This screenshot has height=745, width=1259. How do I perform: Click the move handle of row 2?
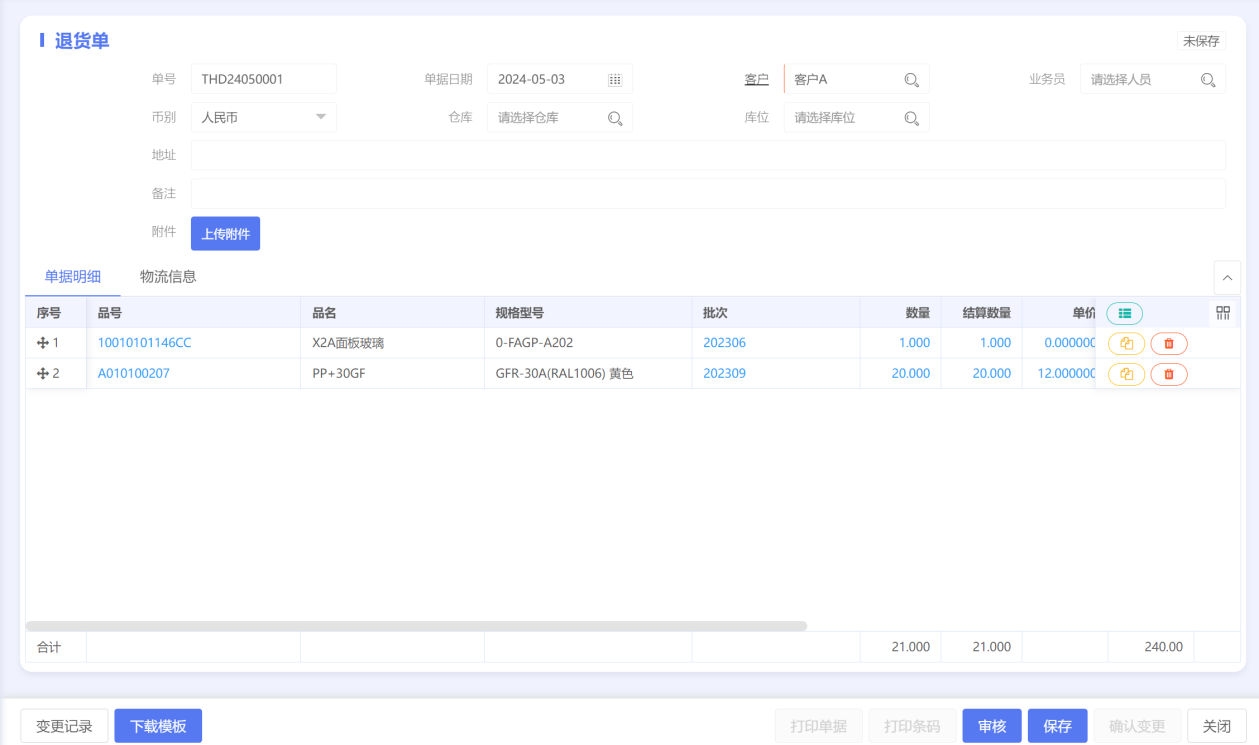tap(43, 374)
